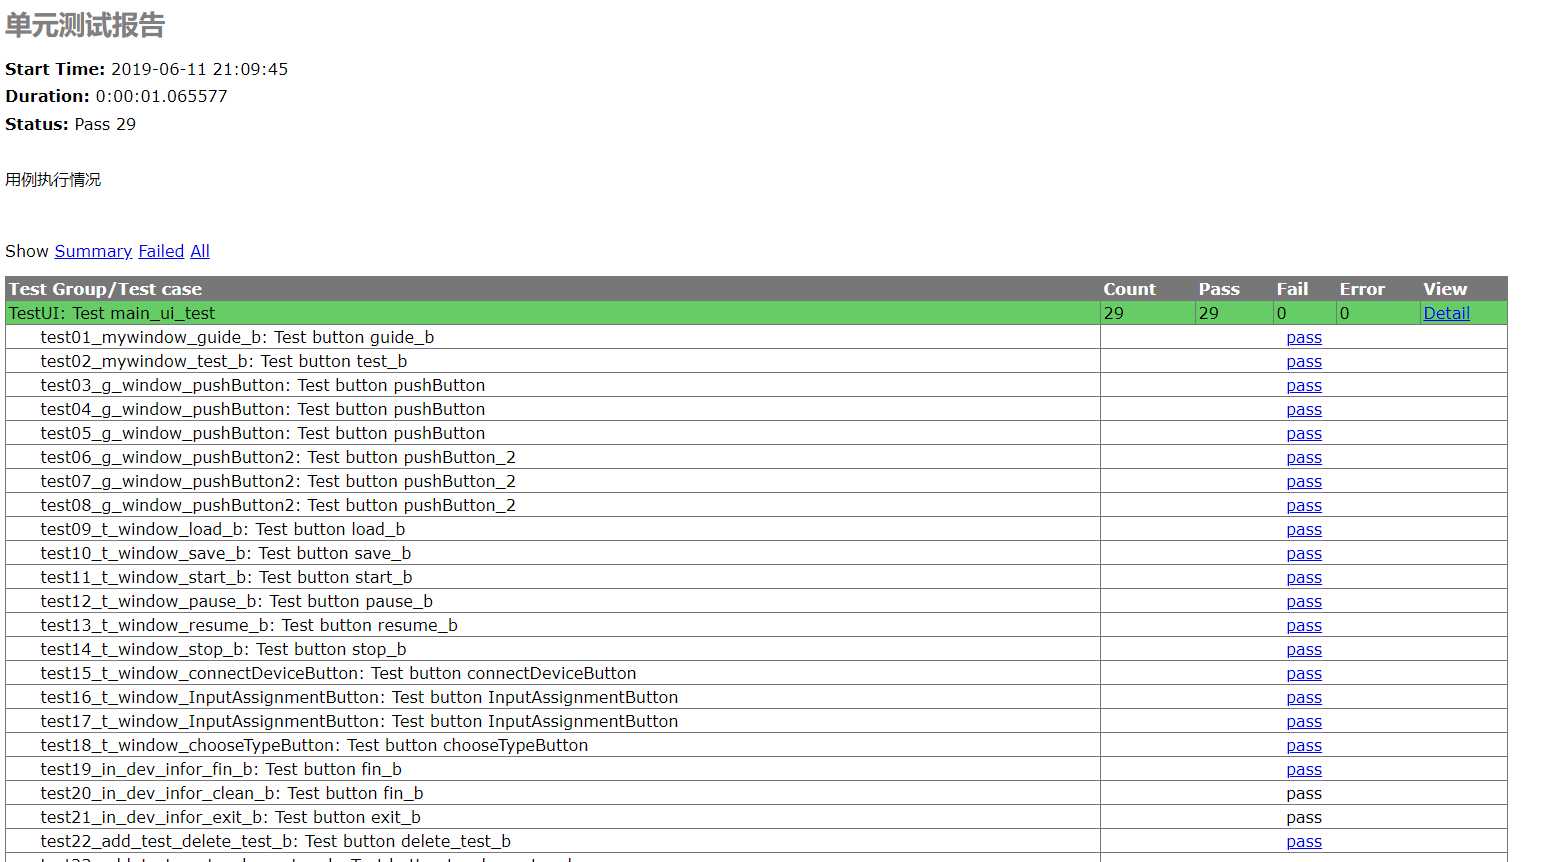View pass output of test13_t_window_resume_b
This screenshot has height=862, width=1547.
pos(1304,625)
